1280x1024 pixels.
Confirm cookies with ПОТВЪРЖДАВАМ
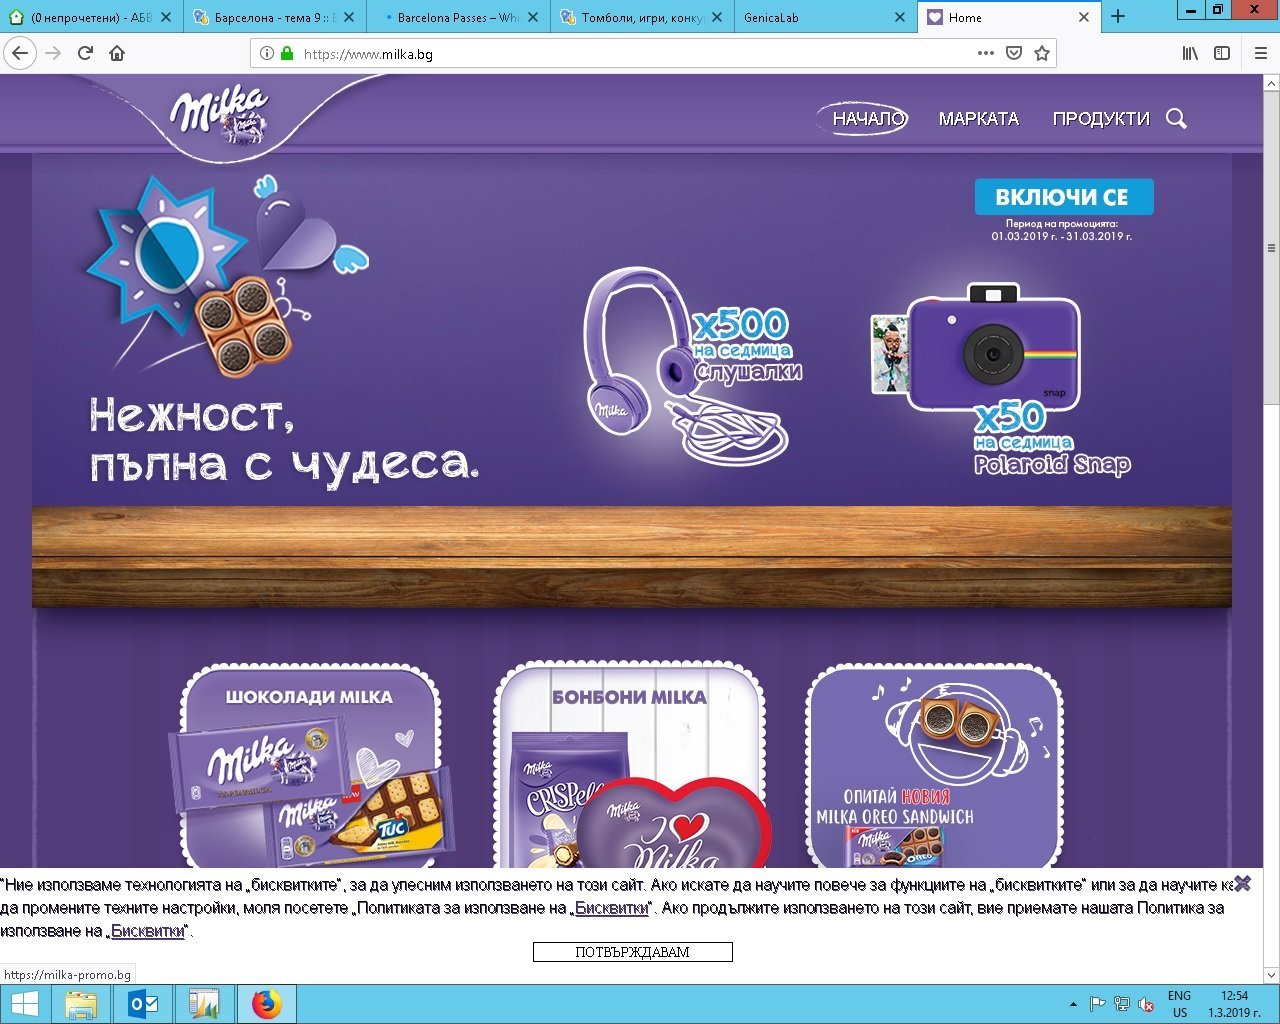[x=632, y=952]
